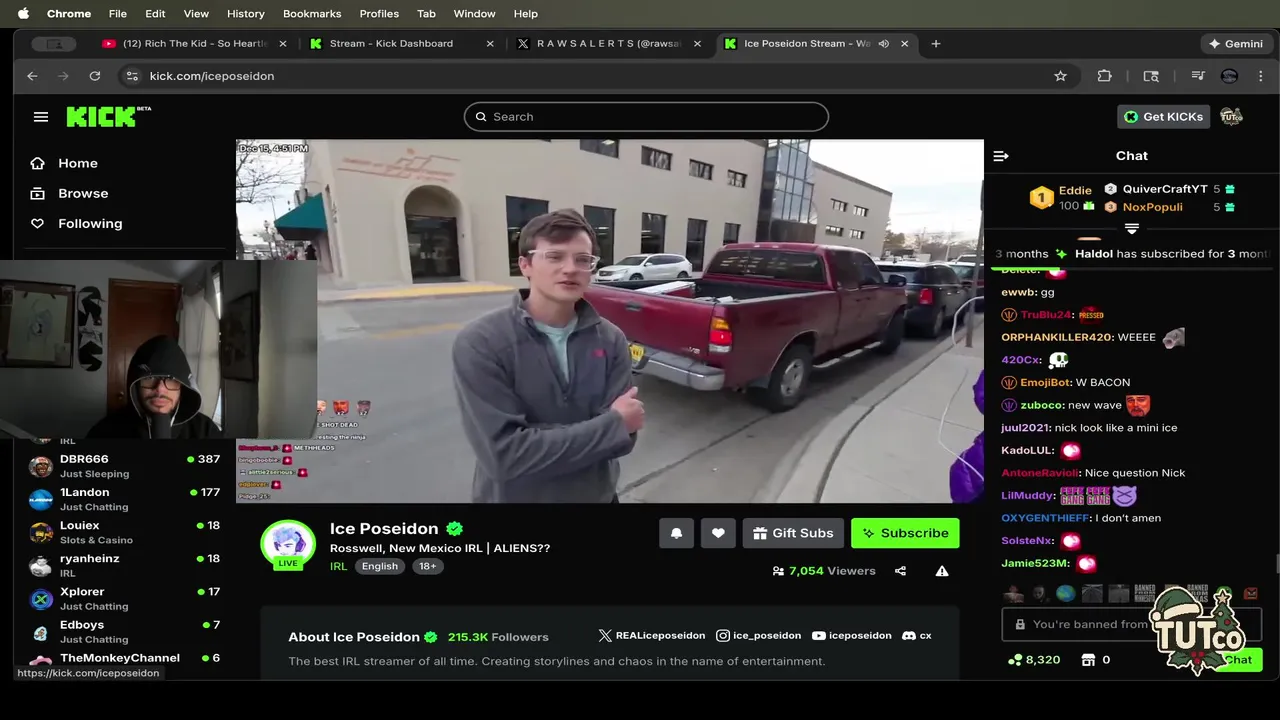
Task: Mute the Ice Poseidon Stream tab audio
Action: [x=883, y=44]
